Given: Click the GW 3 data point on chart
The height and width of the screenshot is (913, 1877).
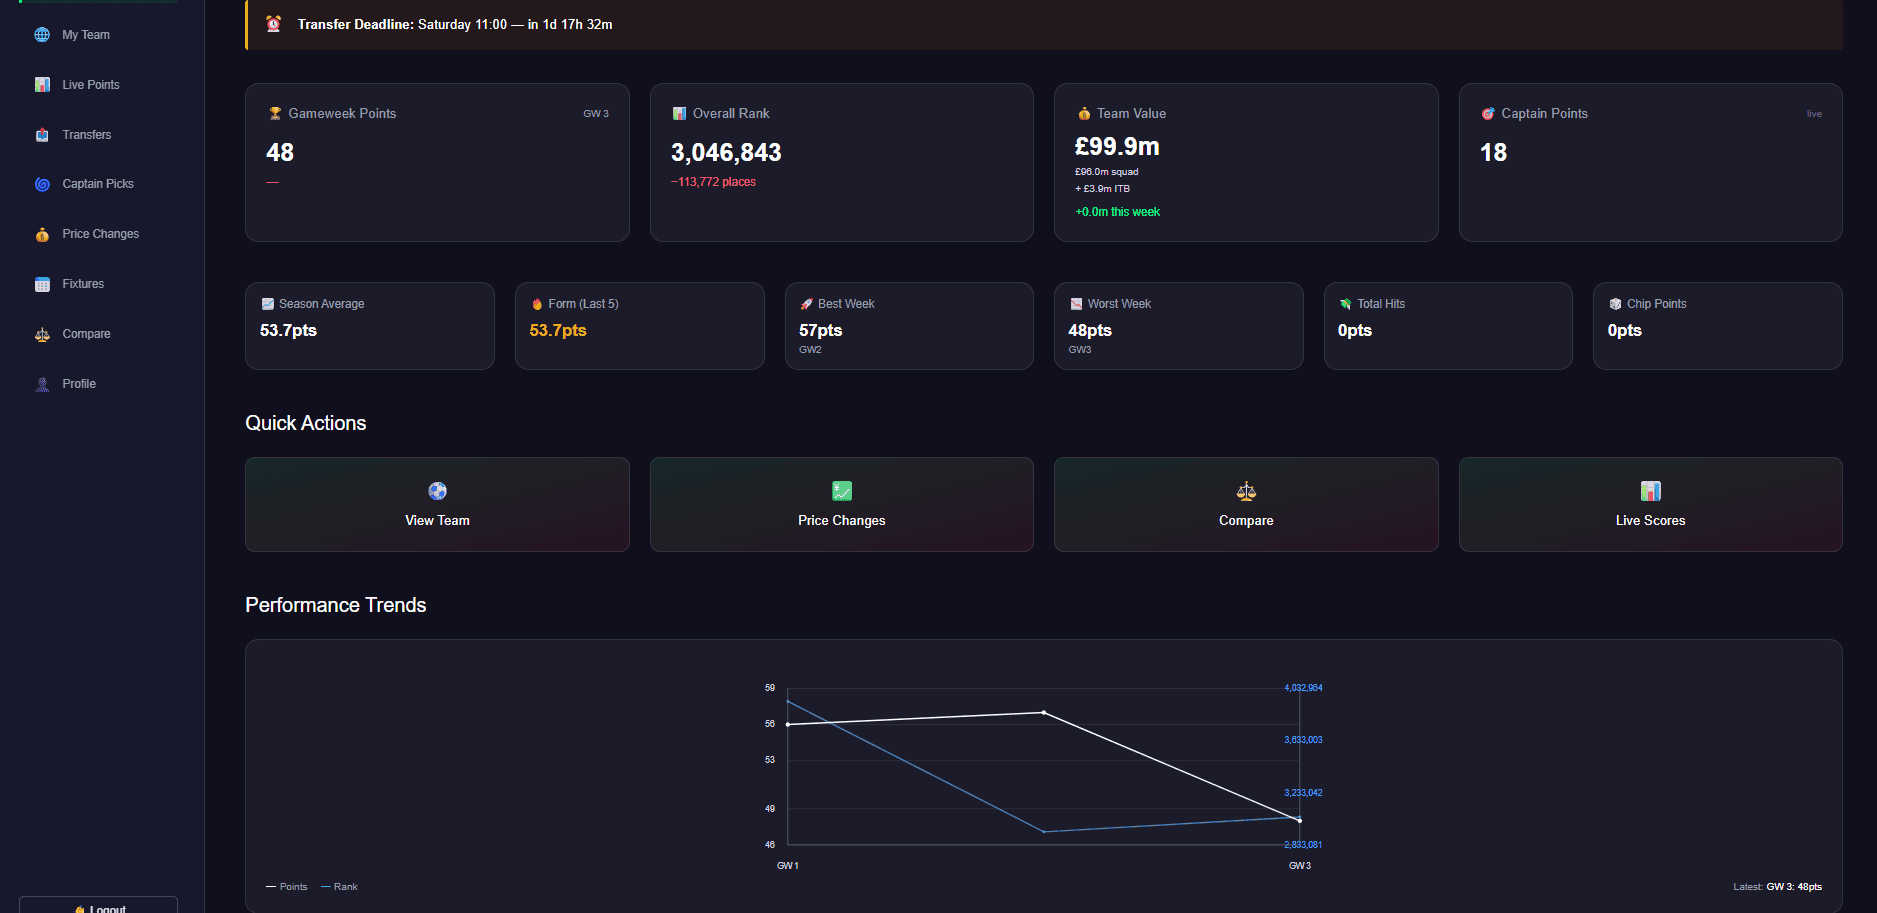Looking at the screenshot, I should coord(1299,820).
